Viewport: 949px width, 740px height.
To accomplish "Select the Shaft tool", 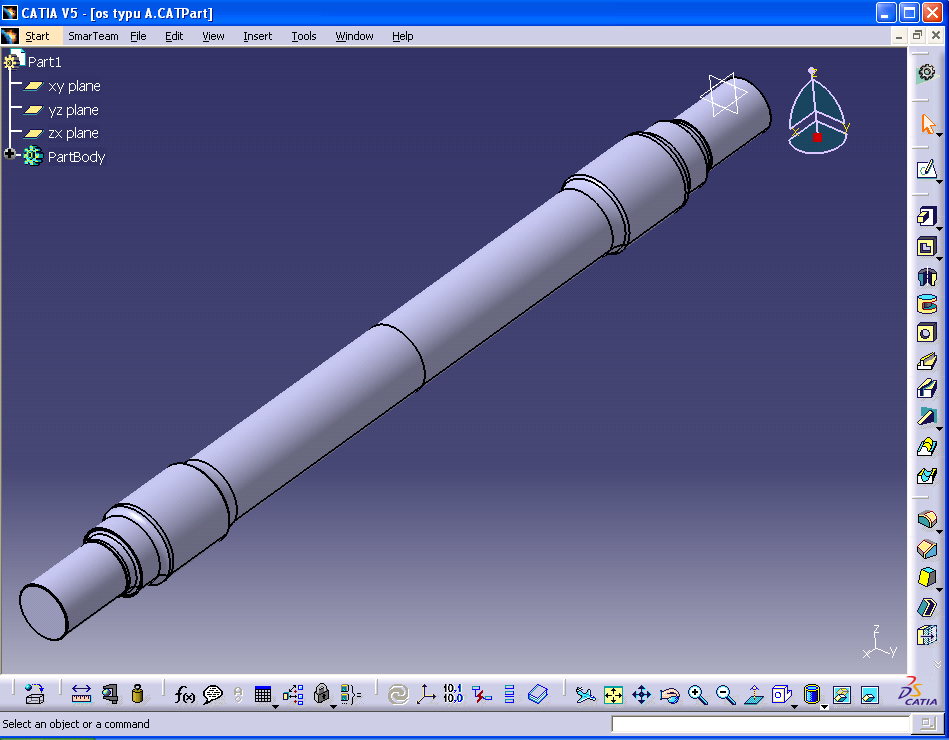I will point(927,277).
